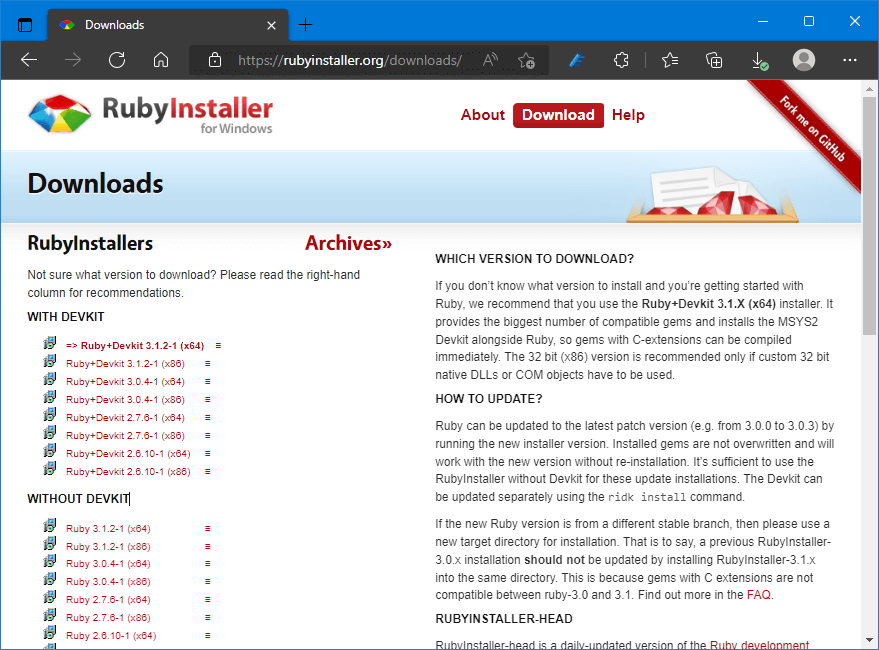The image size is (879, 650).
Task: Download Ruby 3.0.4-1 (x64) without Devkit
Action: point(108,564)
